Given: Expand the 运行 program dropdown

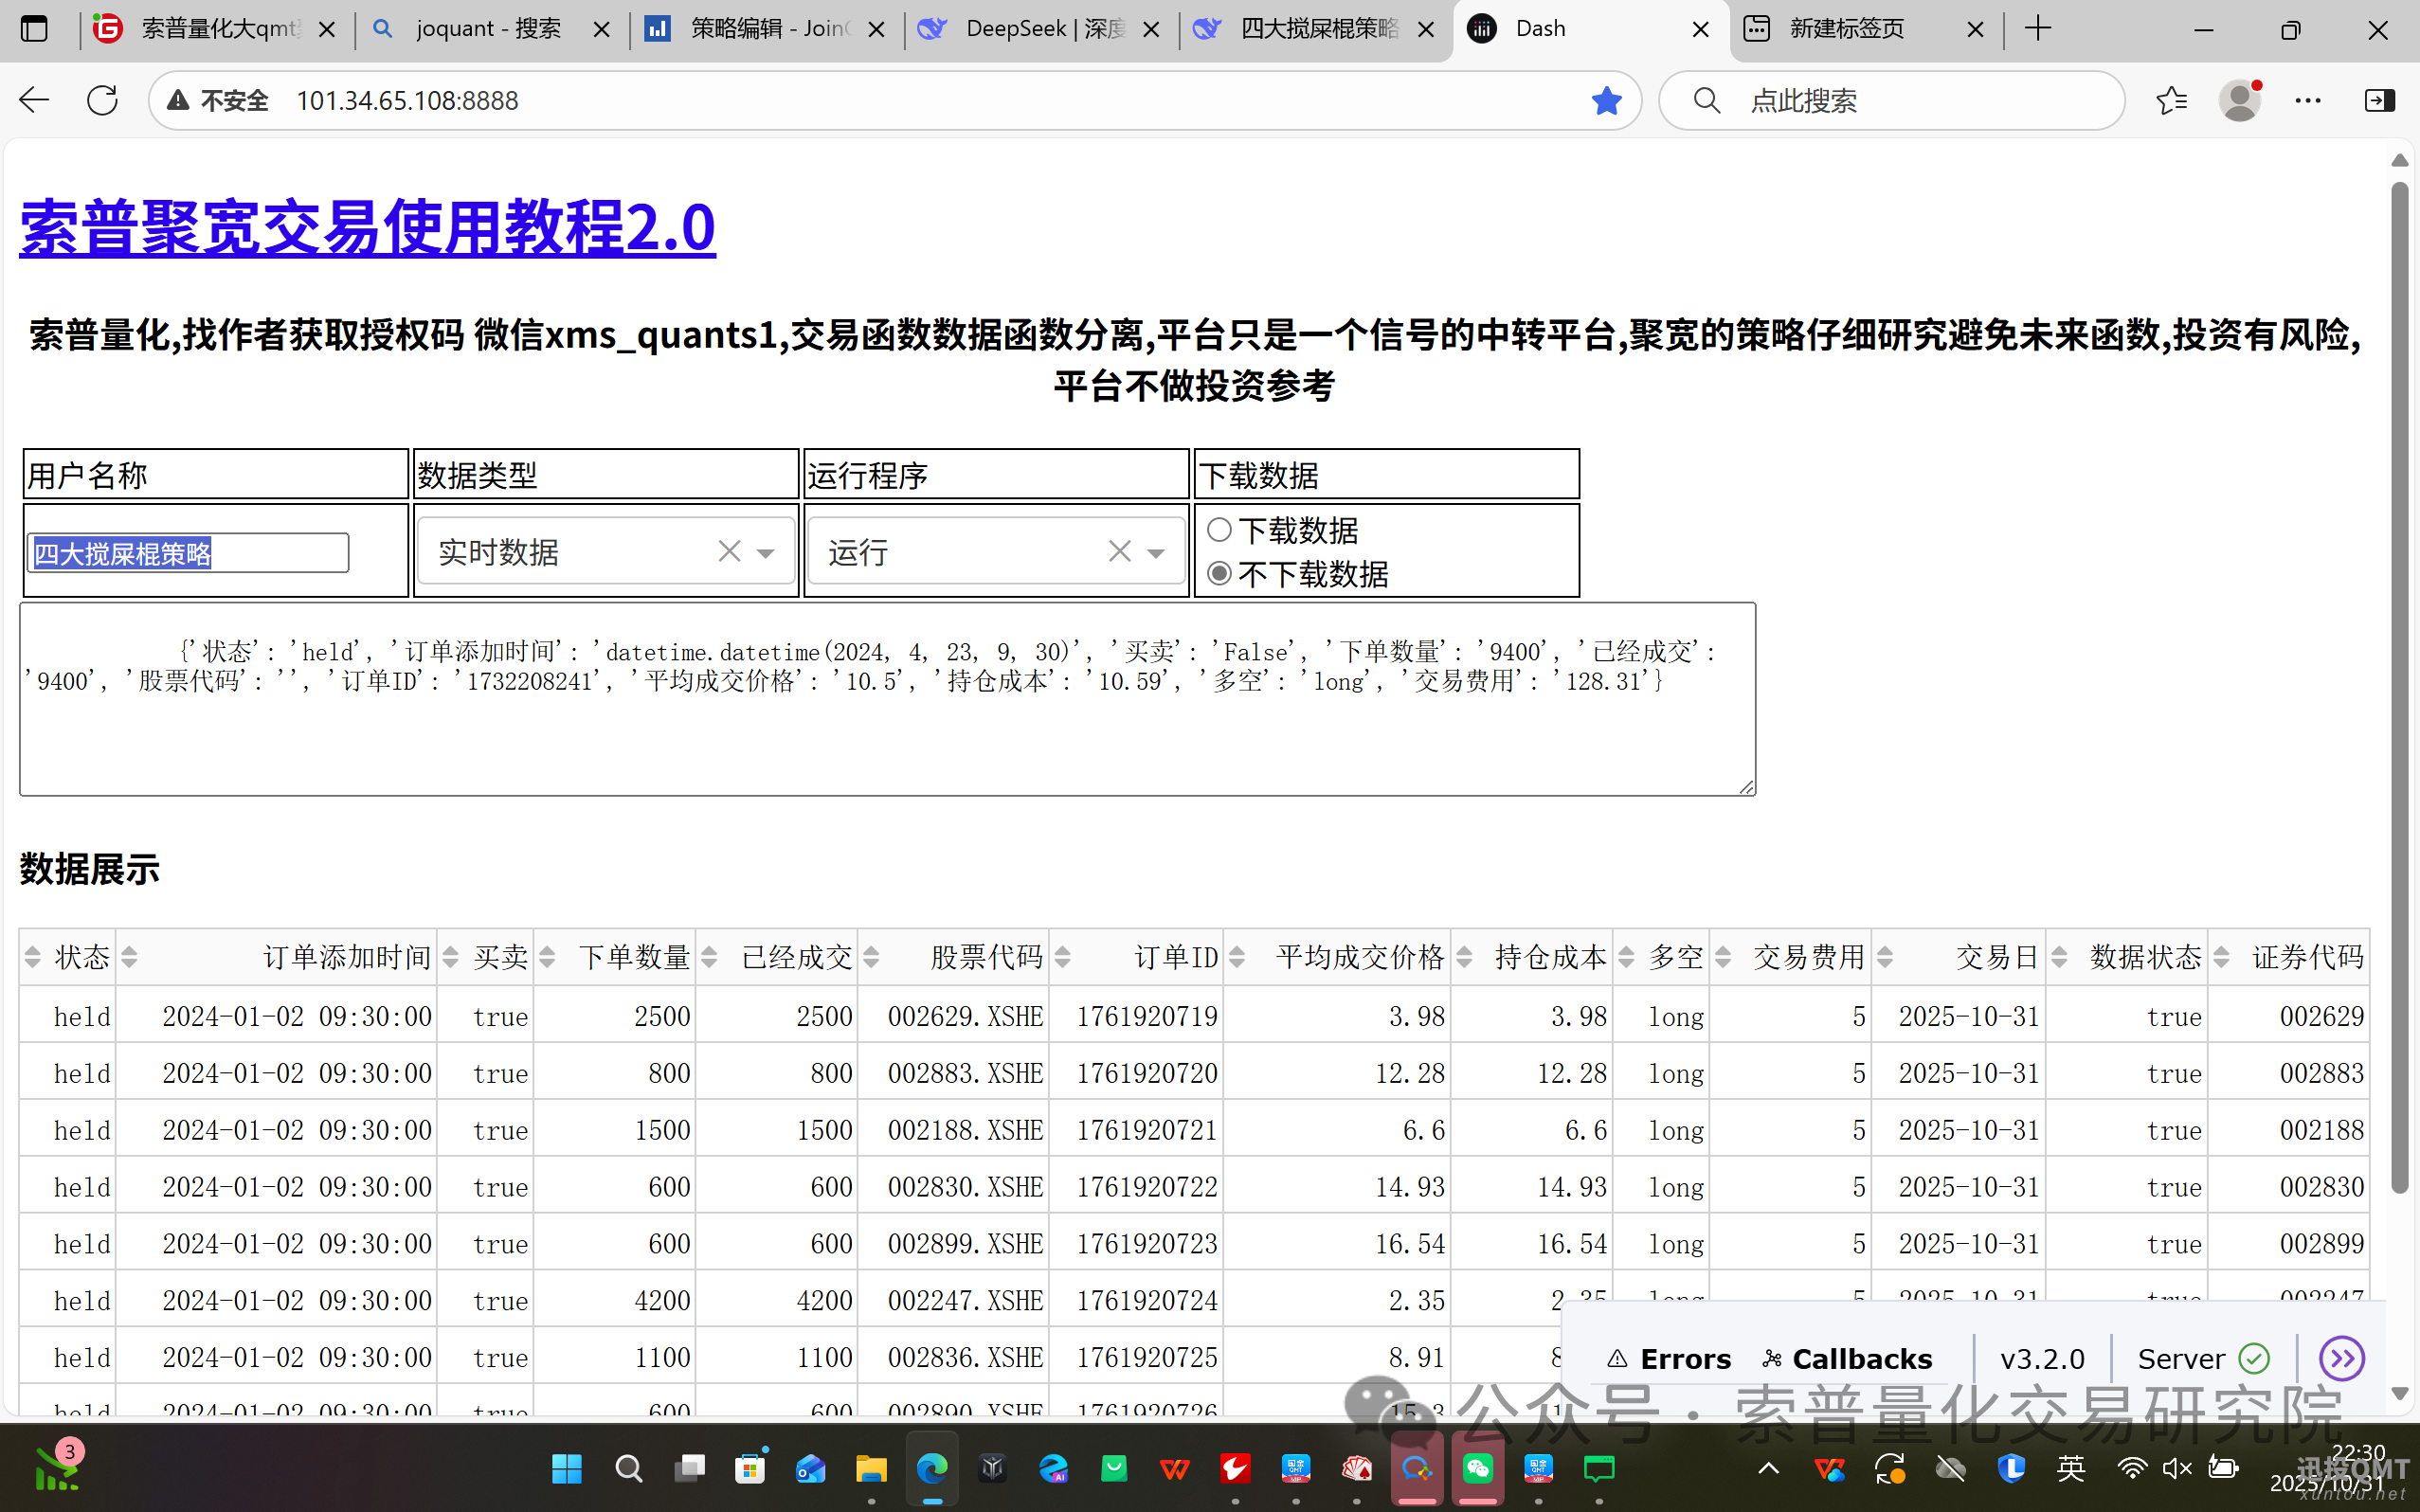Looking at the screenshot, I should pos(1156,553).
